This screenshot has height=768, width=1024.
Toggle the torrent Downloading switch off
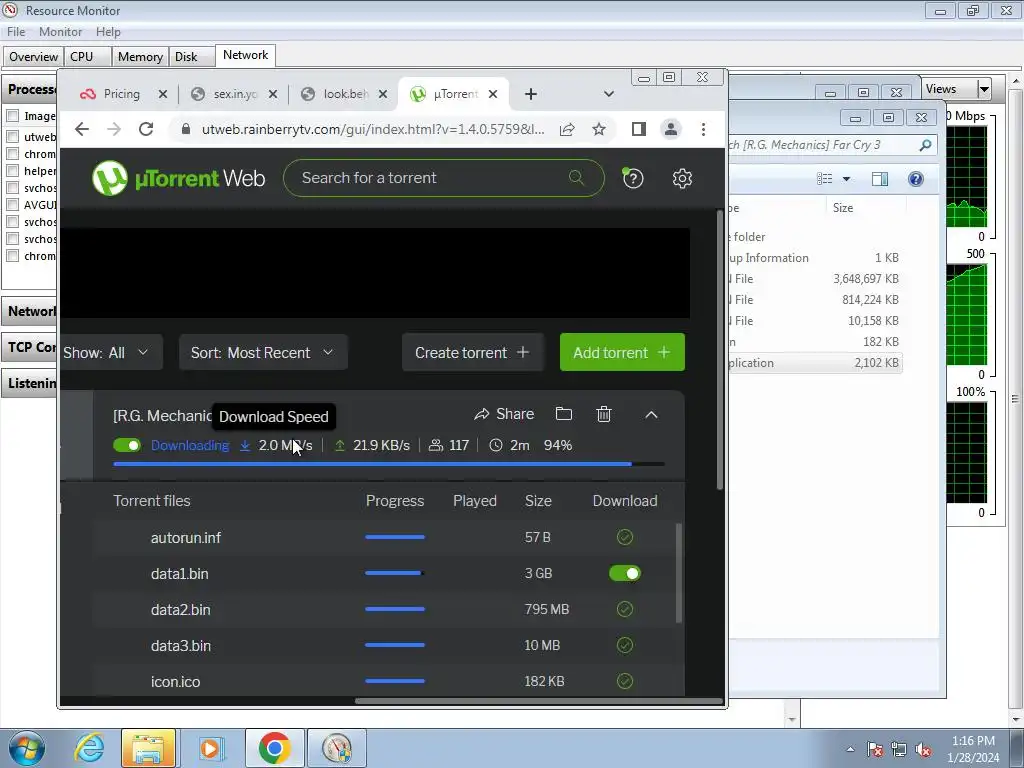(x=127, y=445)
